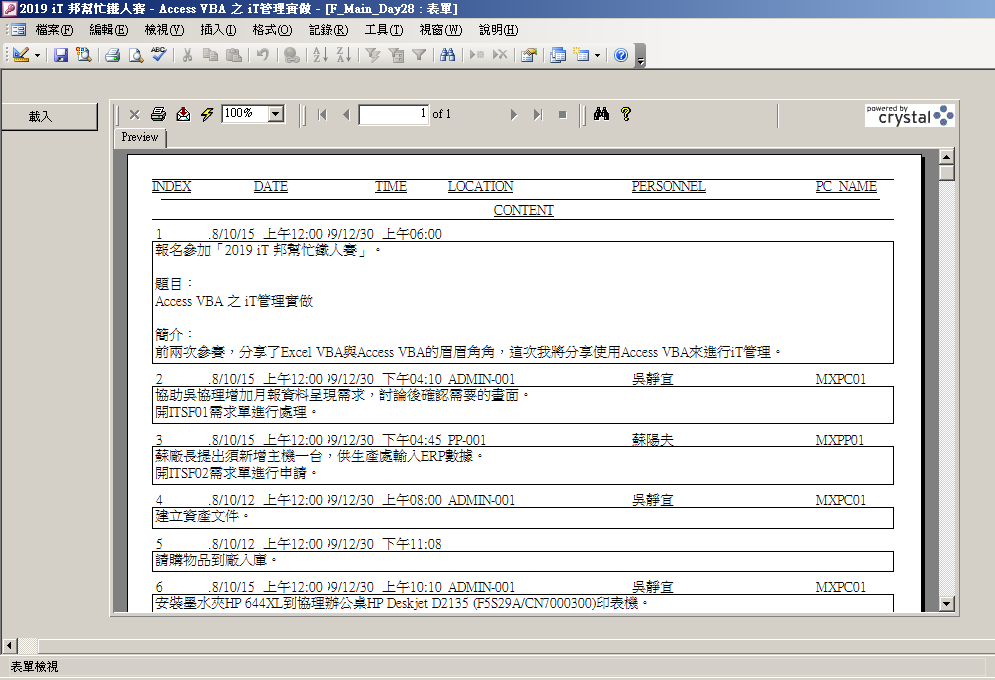Save with the floppy disk icon
This screenshot has width=995, height=680.
(x=60, y=55)
